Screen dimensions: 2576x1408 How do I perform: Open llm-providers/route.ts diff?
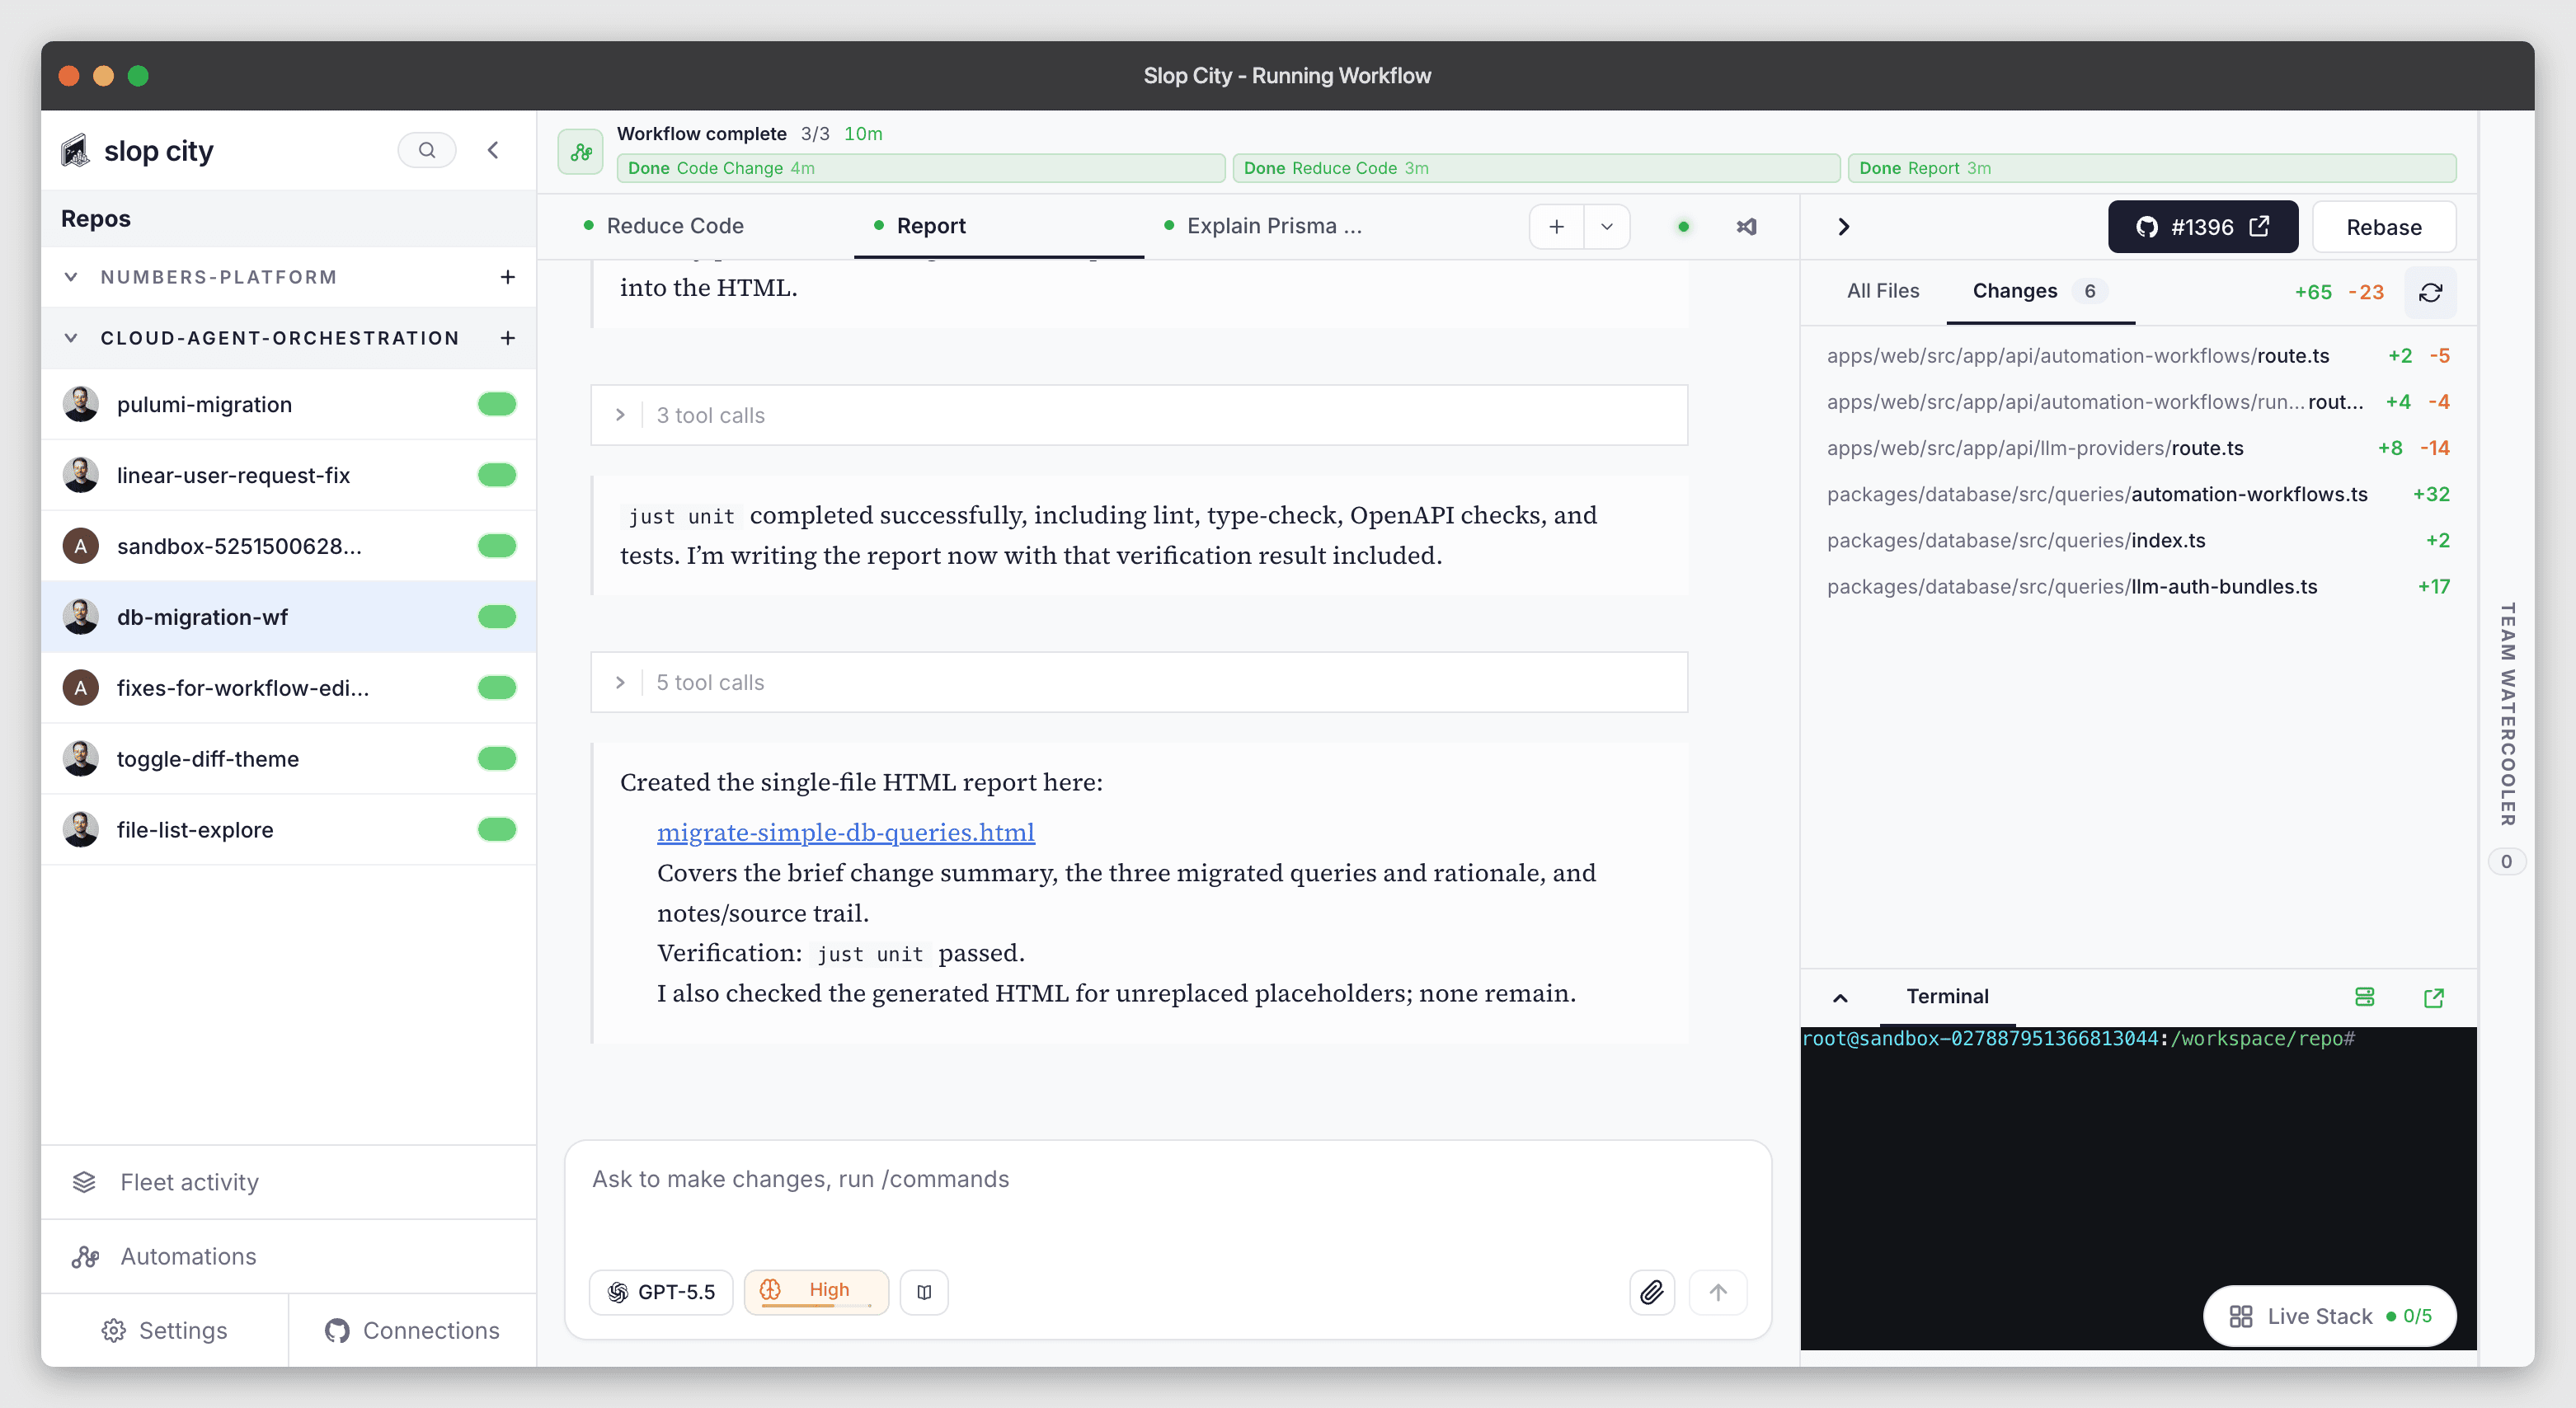2138,448
